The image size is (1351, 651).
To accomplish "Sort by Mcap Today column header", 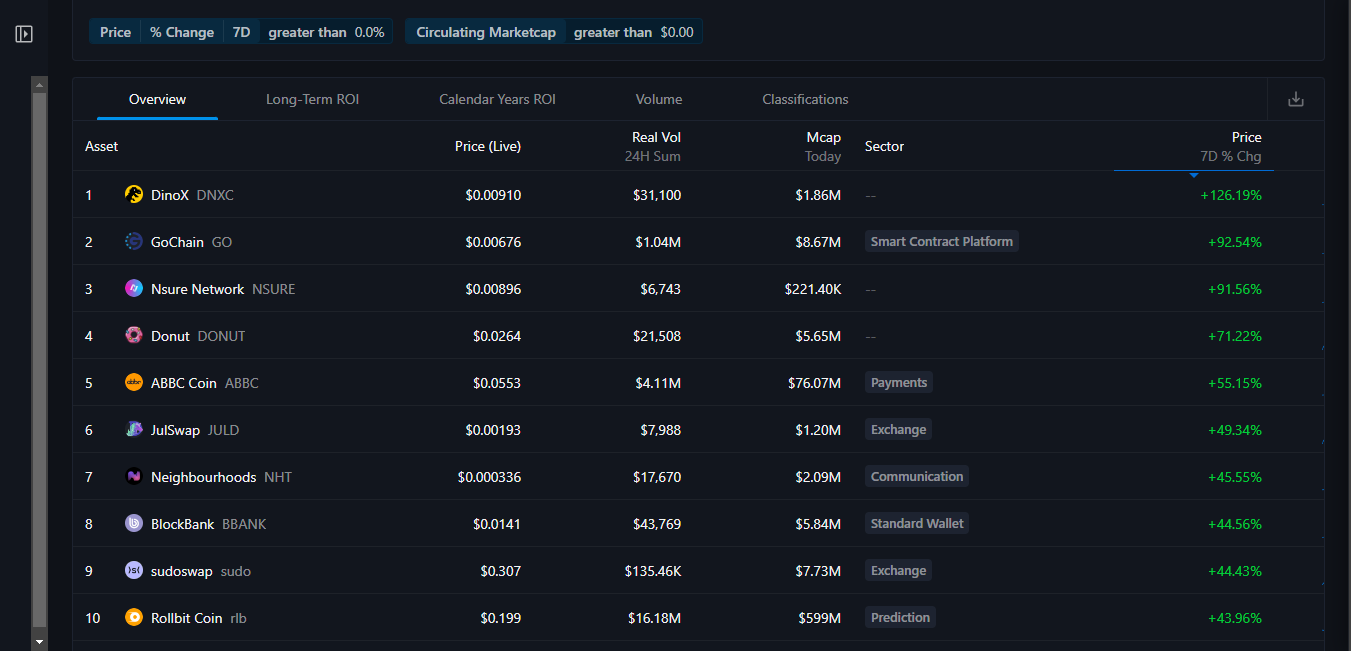I will click(823, 146).
